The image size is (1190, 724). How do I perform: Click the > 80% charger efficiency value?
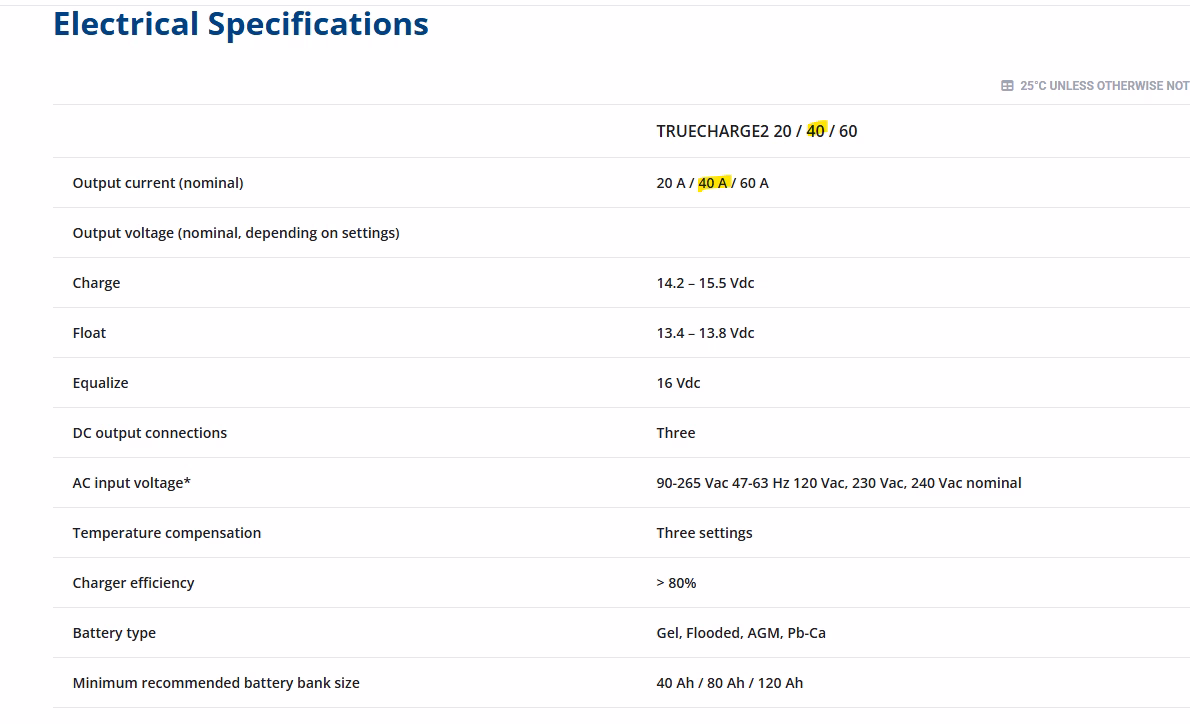676,584
